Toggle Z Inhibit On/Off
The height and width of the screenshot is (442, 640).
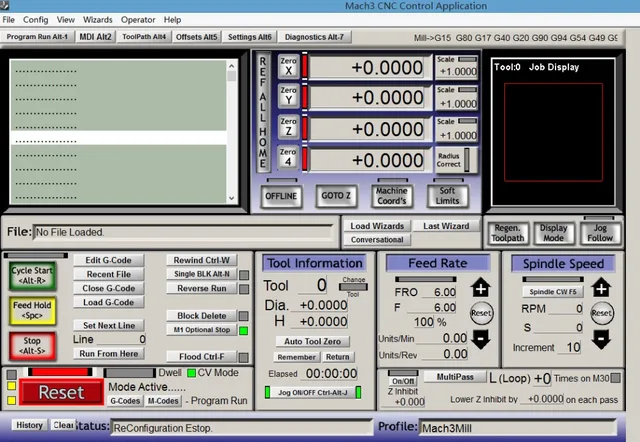point(403,381)
